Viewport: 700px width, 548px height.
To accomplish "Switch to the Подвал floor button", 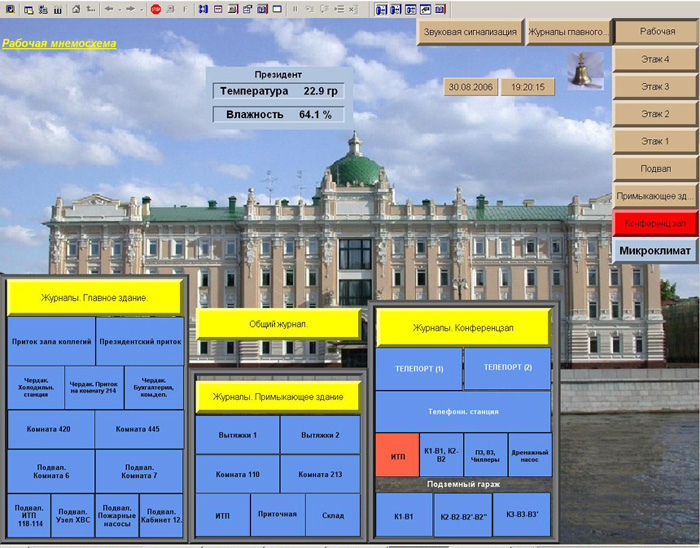I will coord(655,168).
